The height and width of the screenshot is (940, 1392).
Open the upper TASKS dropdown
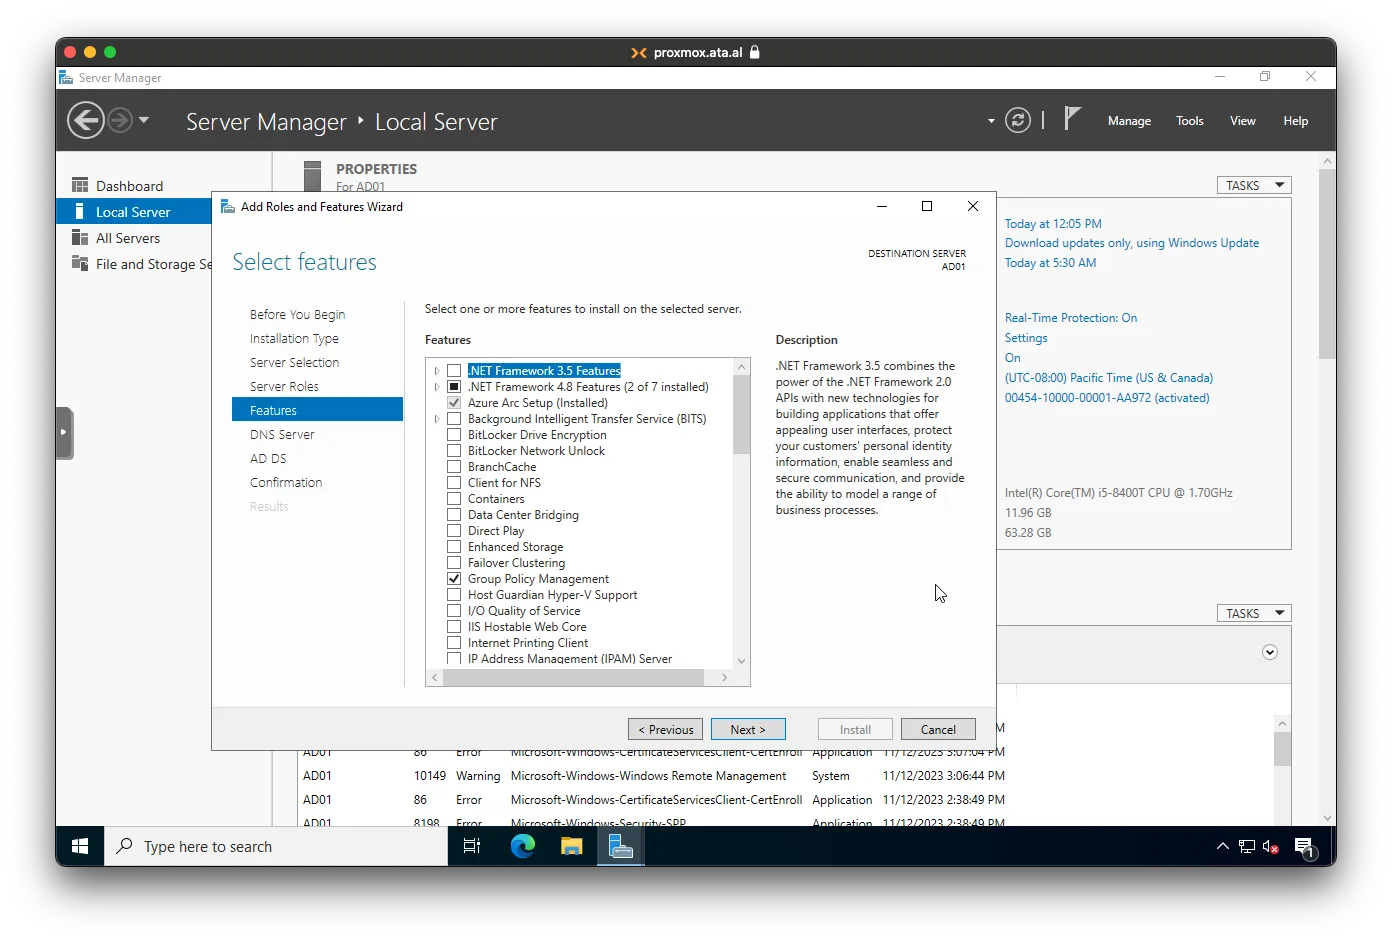(1254, 185)
